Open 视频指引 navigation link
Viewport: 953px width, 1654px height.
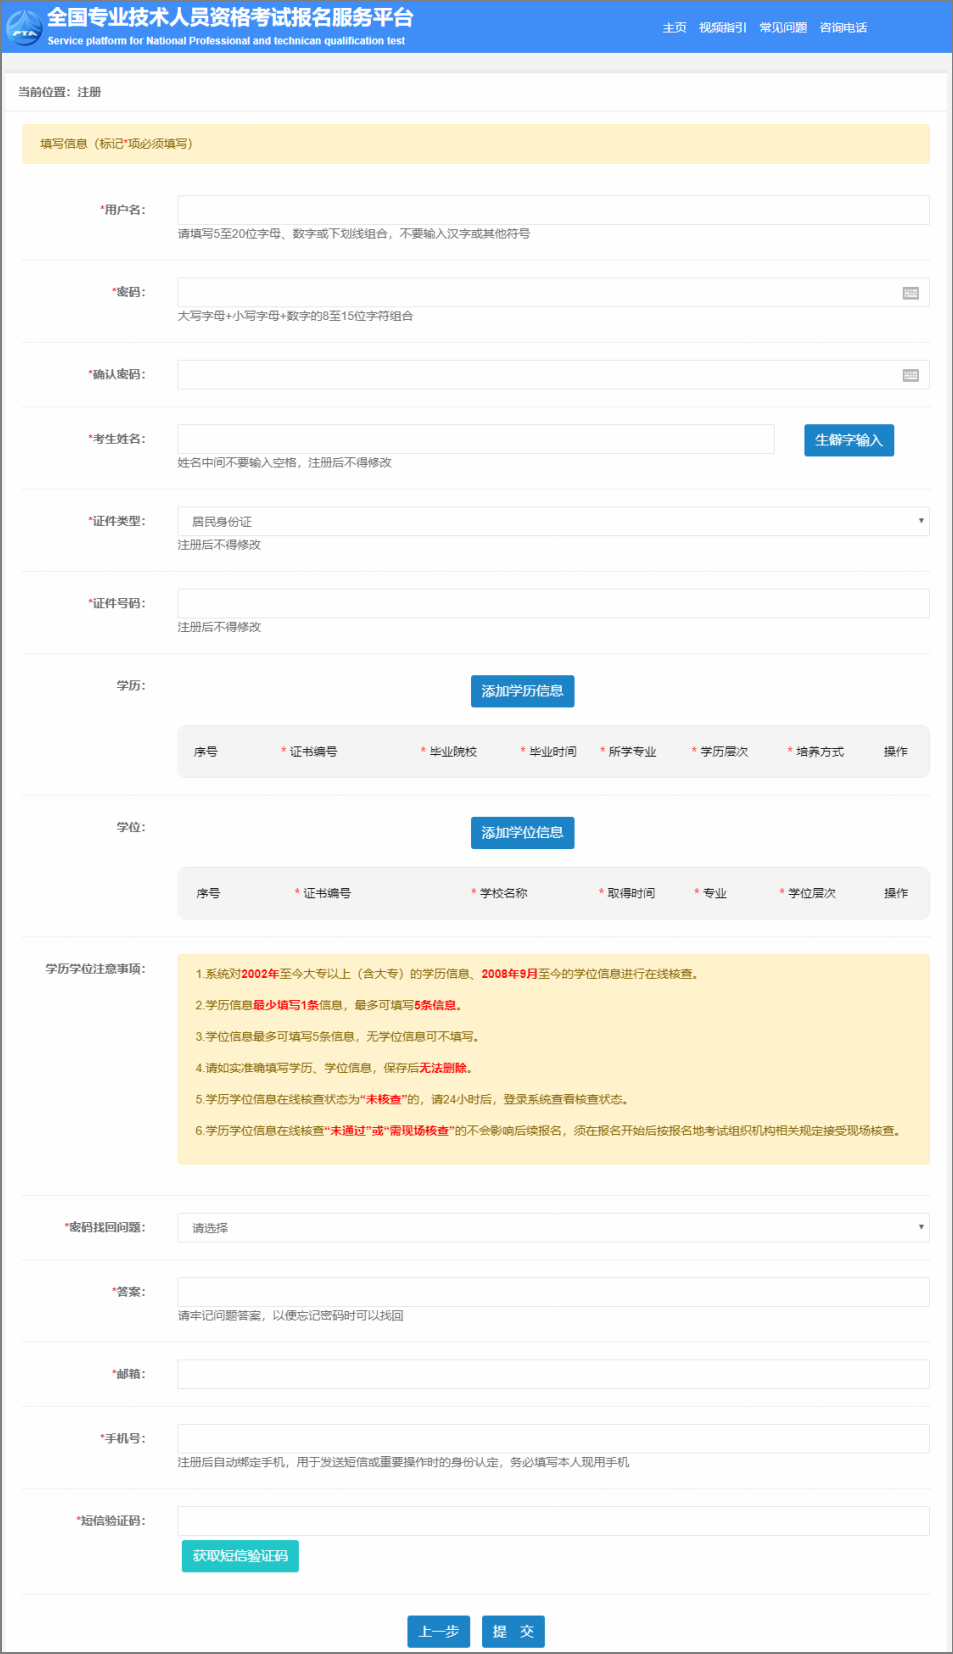pos(722,28)
